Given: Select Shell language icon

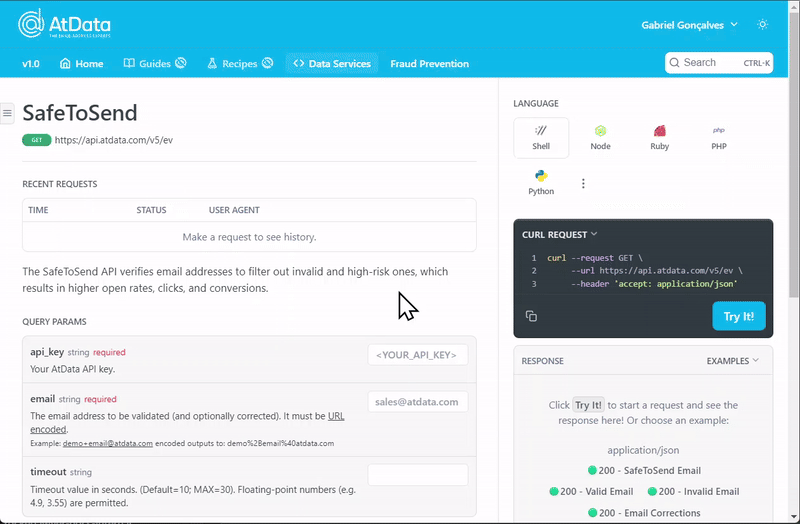Looking at the screenshot, I should 541,137.
